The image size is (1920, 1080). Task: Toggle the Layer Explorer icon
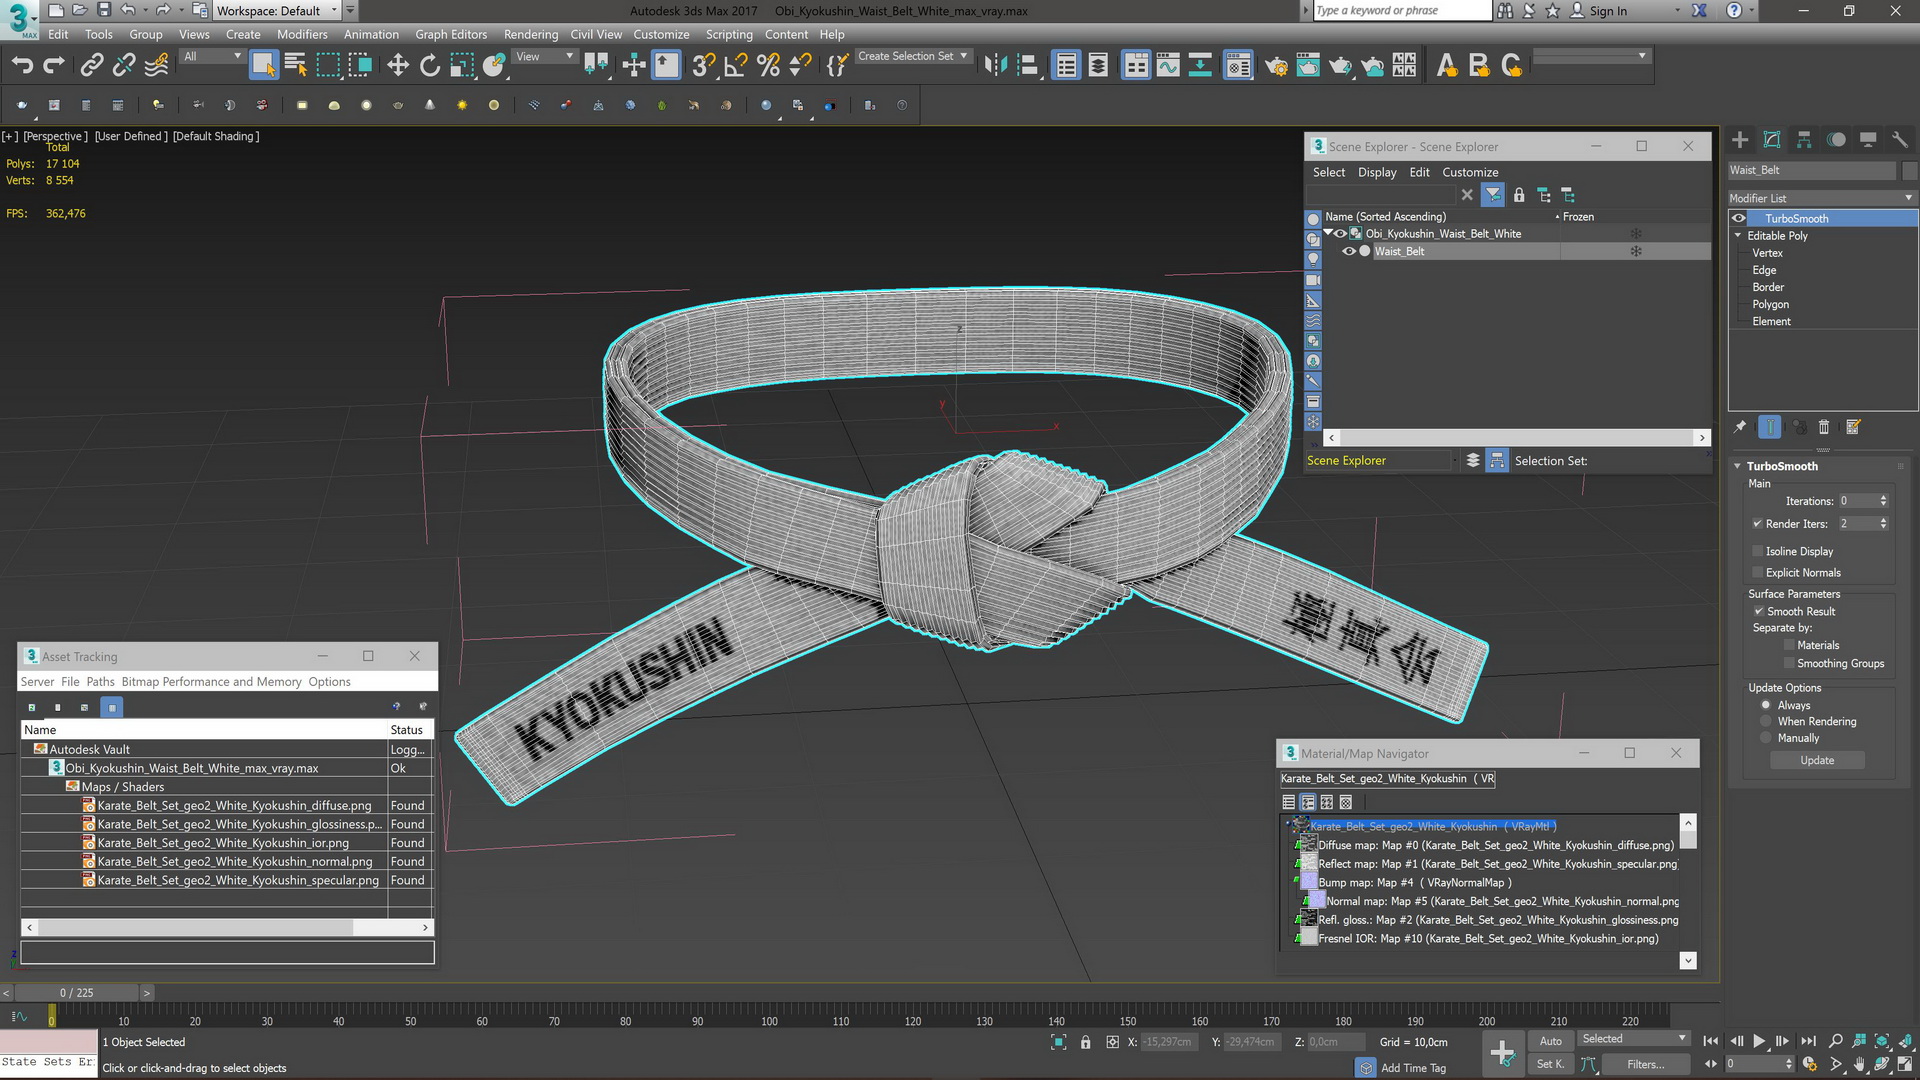tap(1098, 66)
